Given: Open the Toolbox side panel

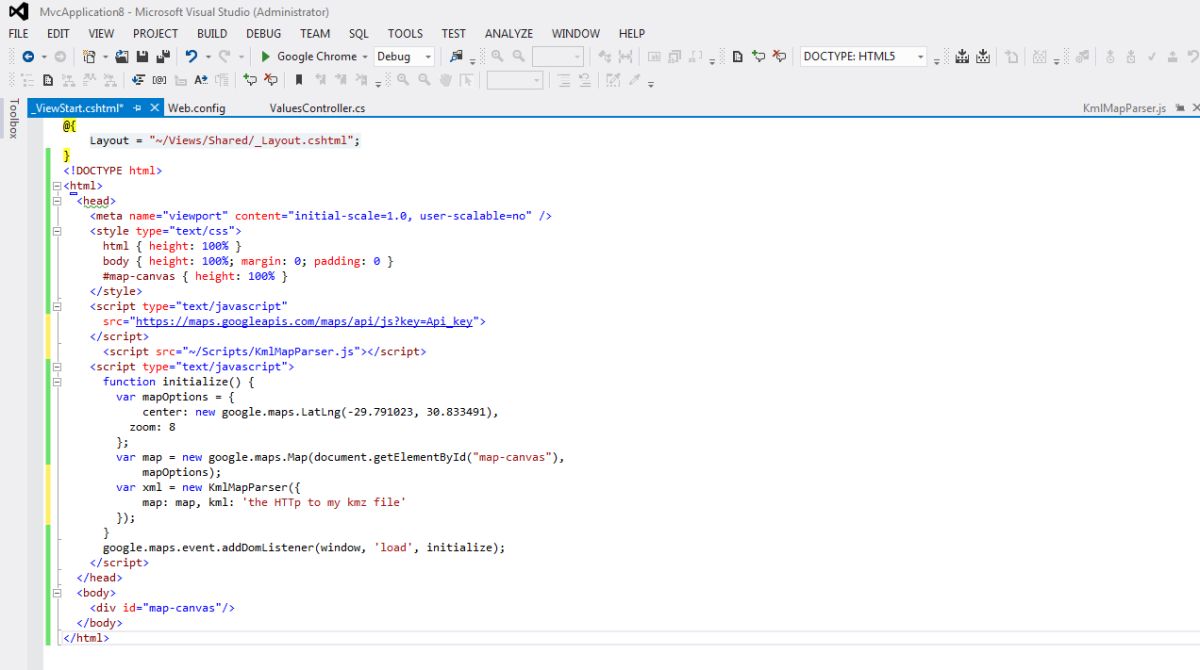Looking at the screenshot, I should 13,118.
